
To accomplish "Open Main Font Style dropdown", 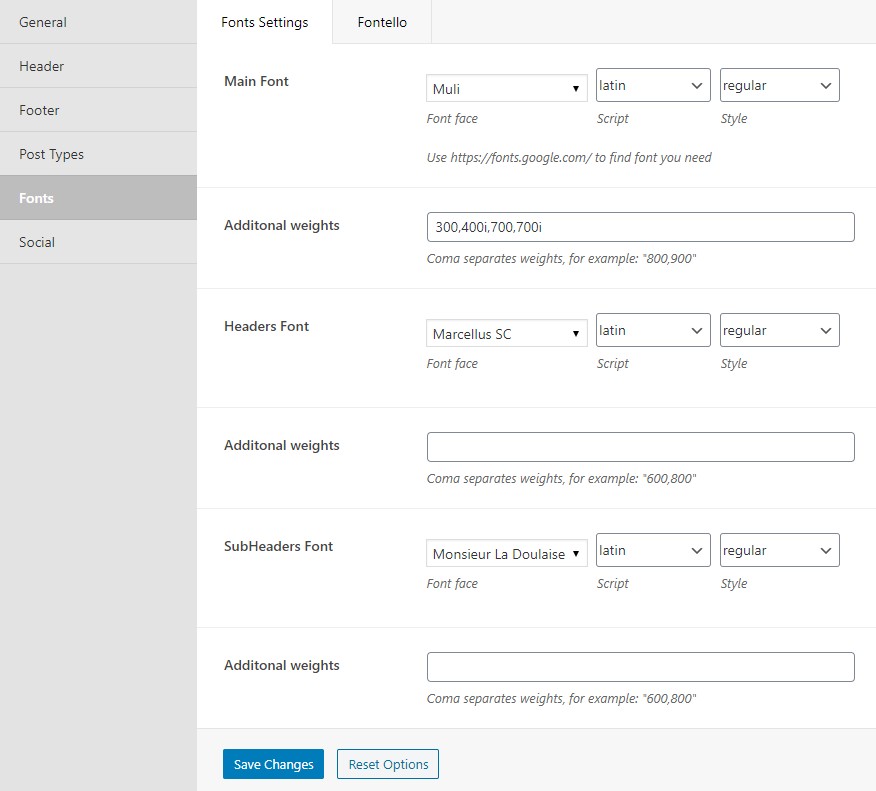I will (779, 85).
